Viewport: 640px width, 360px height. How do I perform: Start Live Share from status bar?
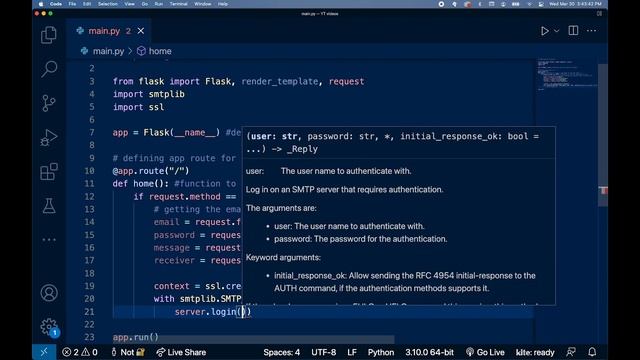coord(181,352)
